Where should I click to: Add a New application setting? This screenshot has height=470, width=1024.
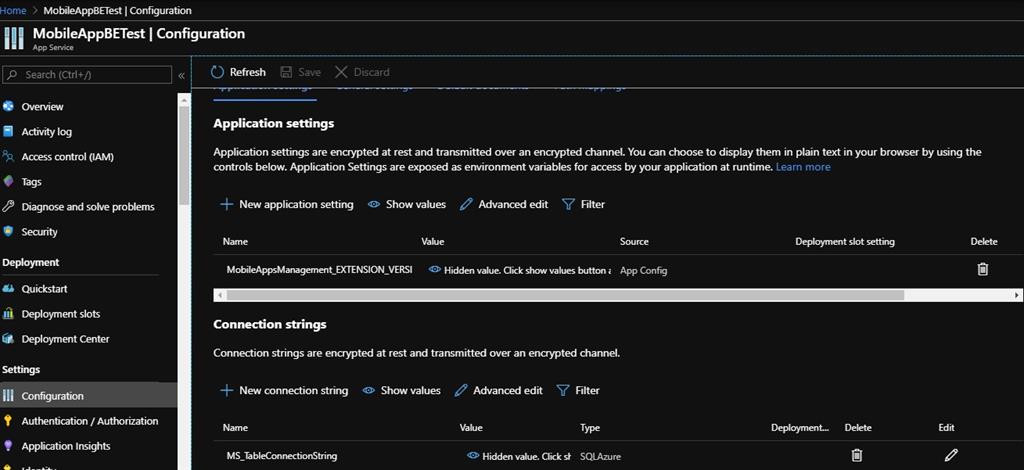pos(287,204)
